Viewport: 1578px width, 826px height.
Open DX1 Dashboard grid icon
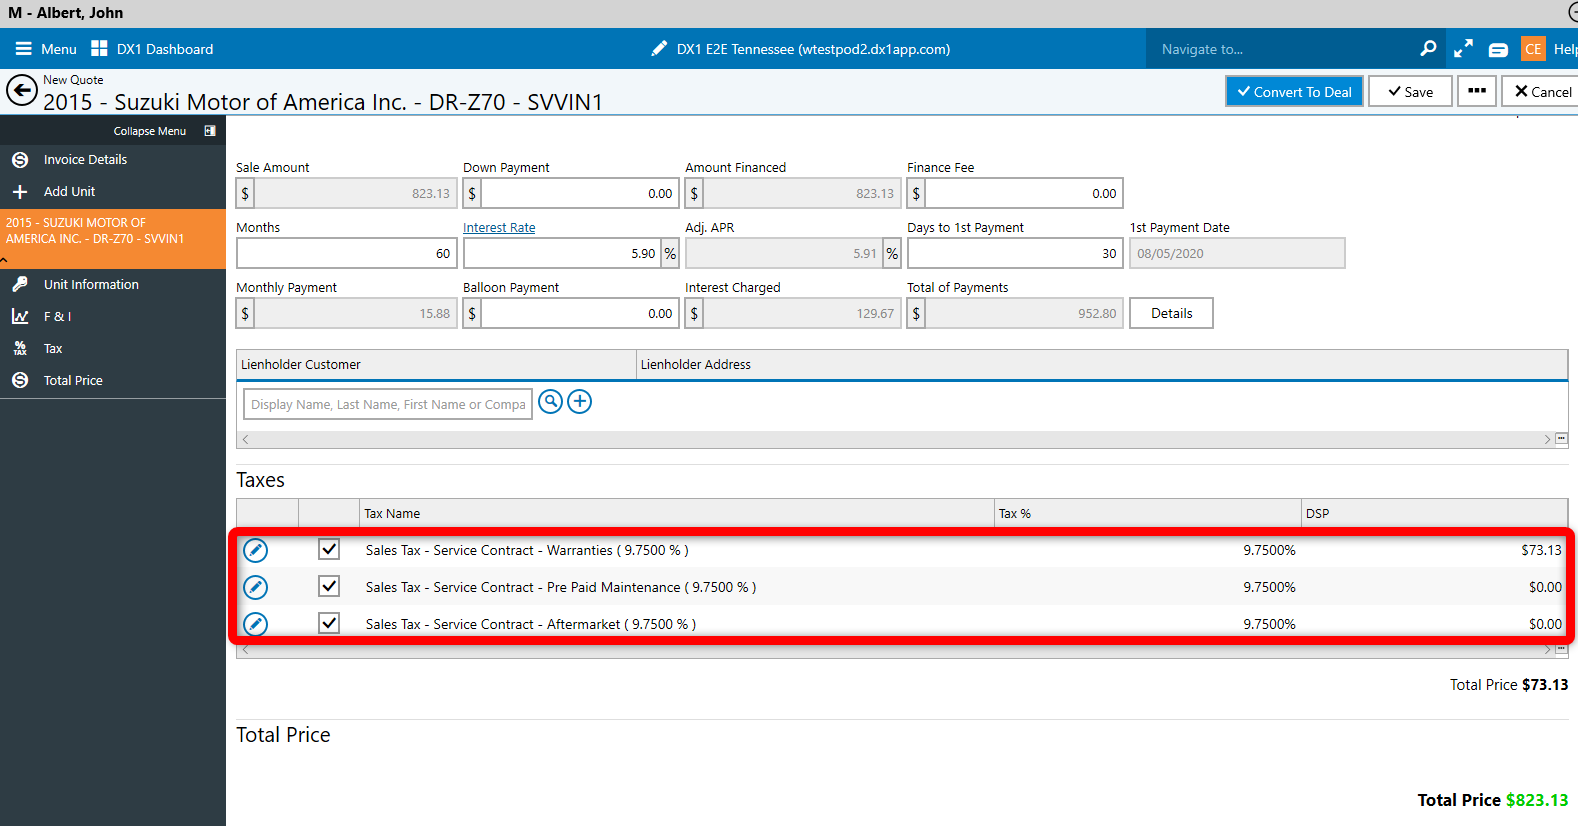pyautogui.click(x=99, y=49)
